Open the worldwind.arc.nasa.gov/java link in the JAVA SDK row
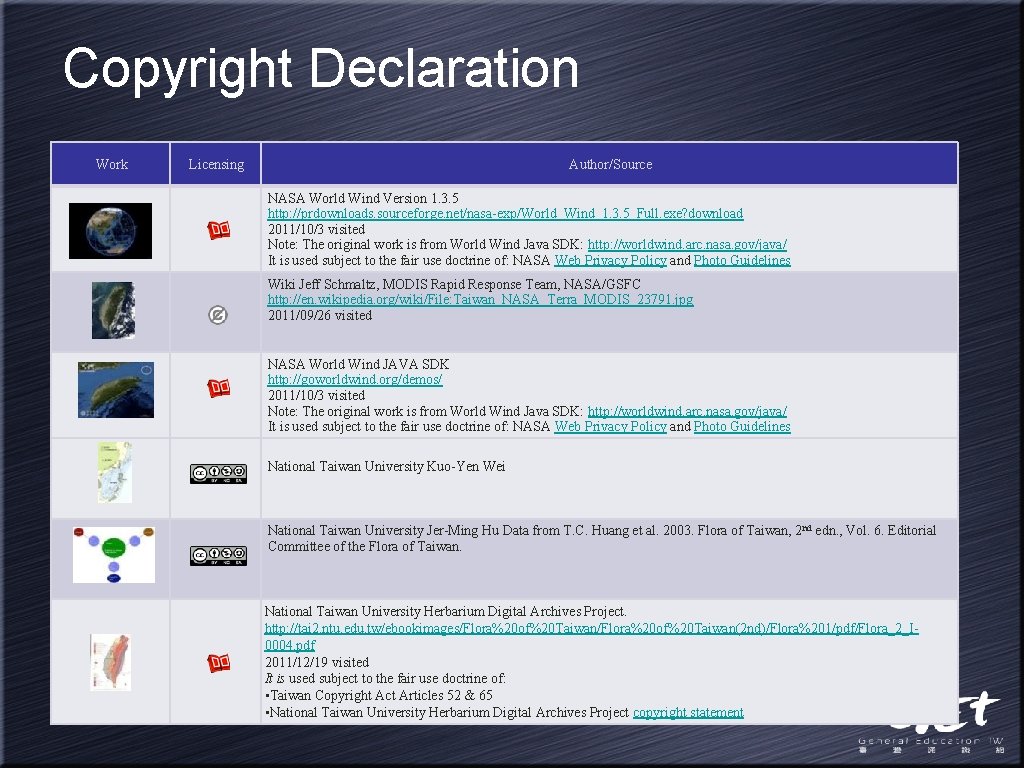Viewport: 1024px width, 768px height. pos(687,411)
